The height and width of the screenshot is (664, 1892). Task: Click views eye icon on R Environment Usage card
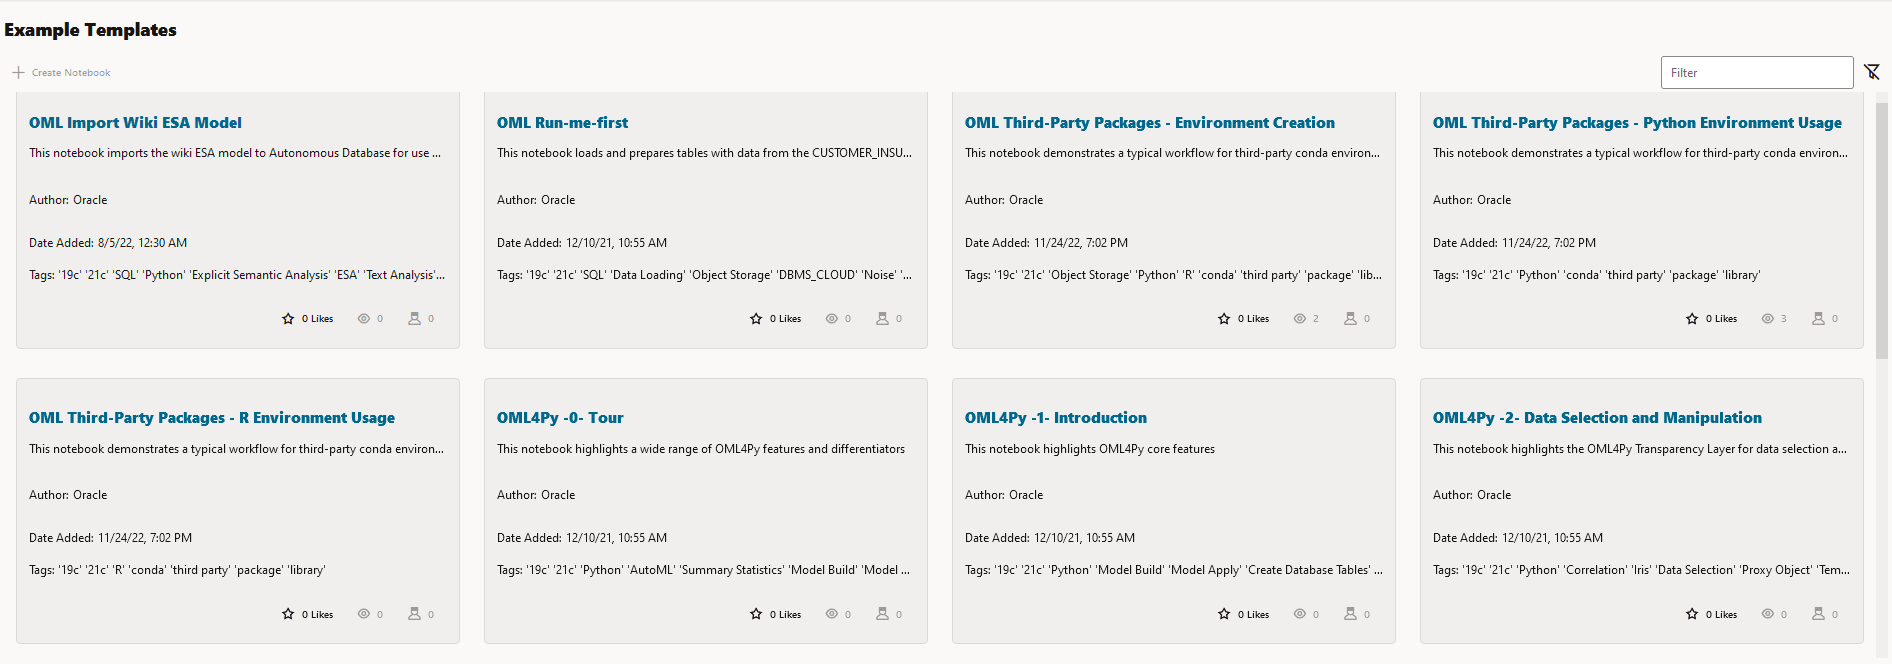tap(364, 614)
